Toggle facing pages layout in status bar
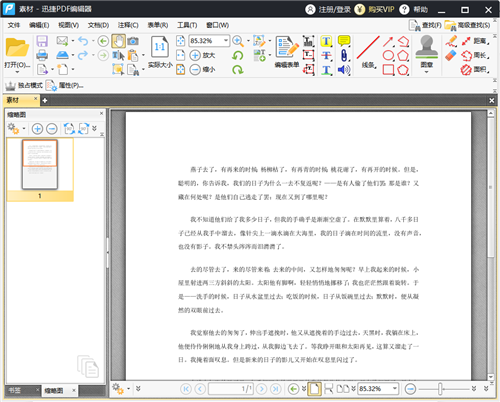This screenshot has width=500, height=402. [343, 389]
